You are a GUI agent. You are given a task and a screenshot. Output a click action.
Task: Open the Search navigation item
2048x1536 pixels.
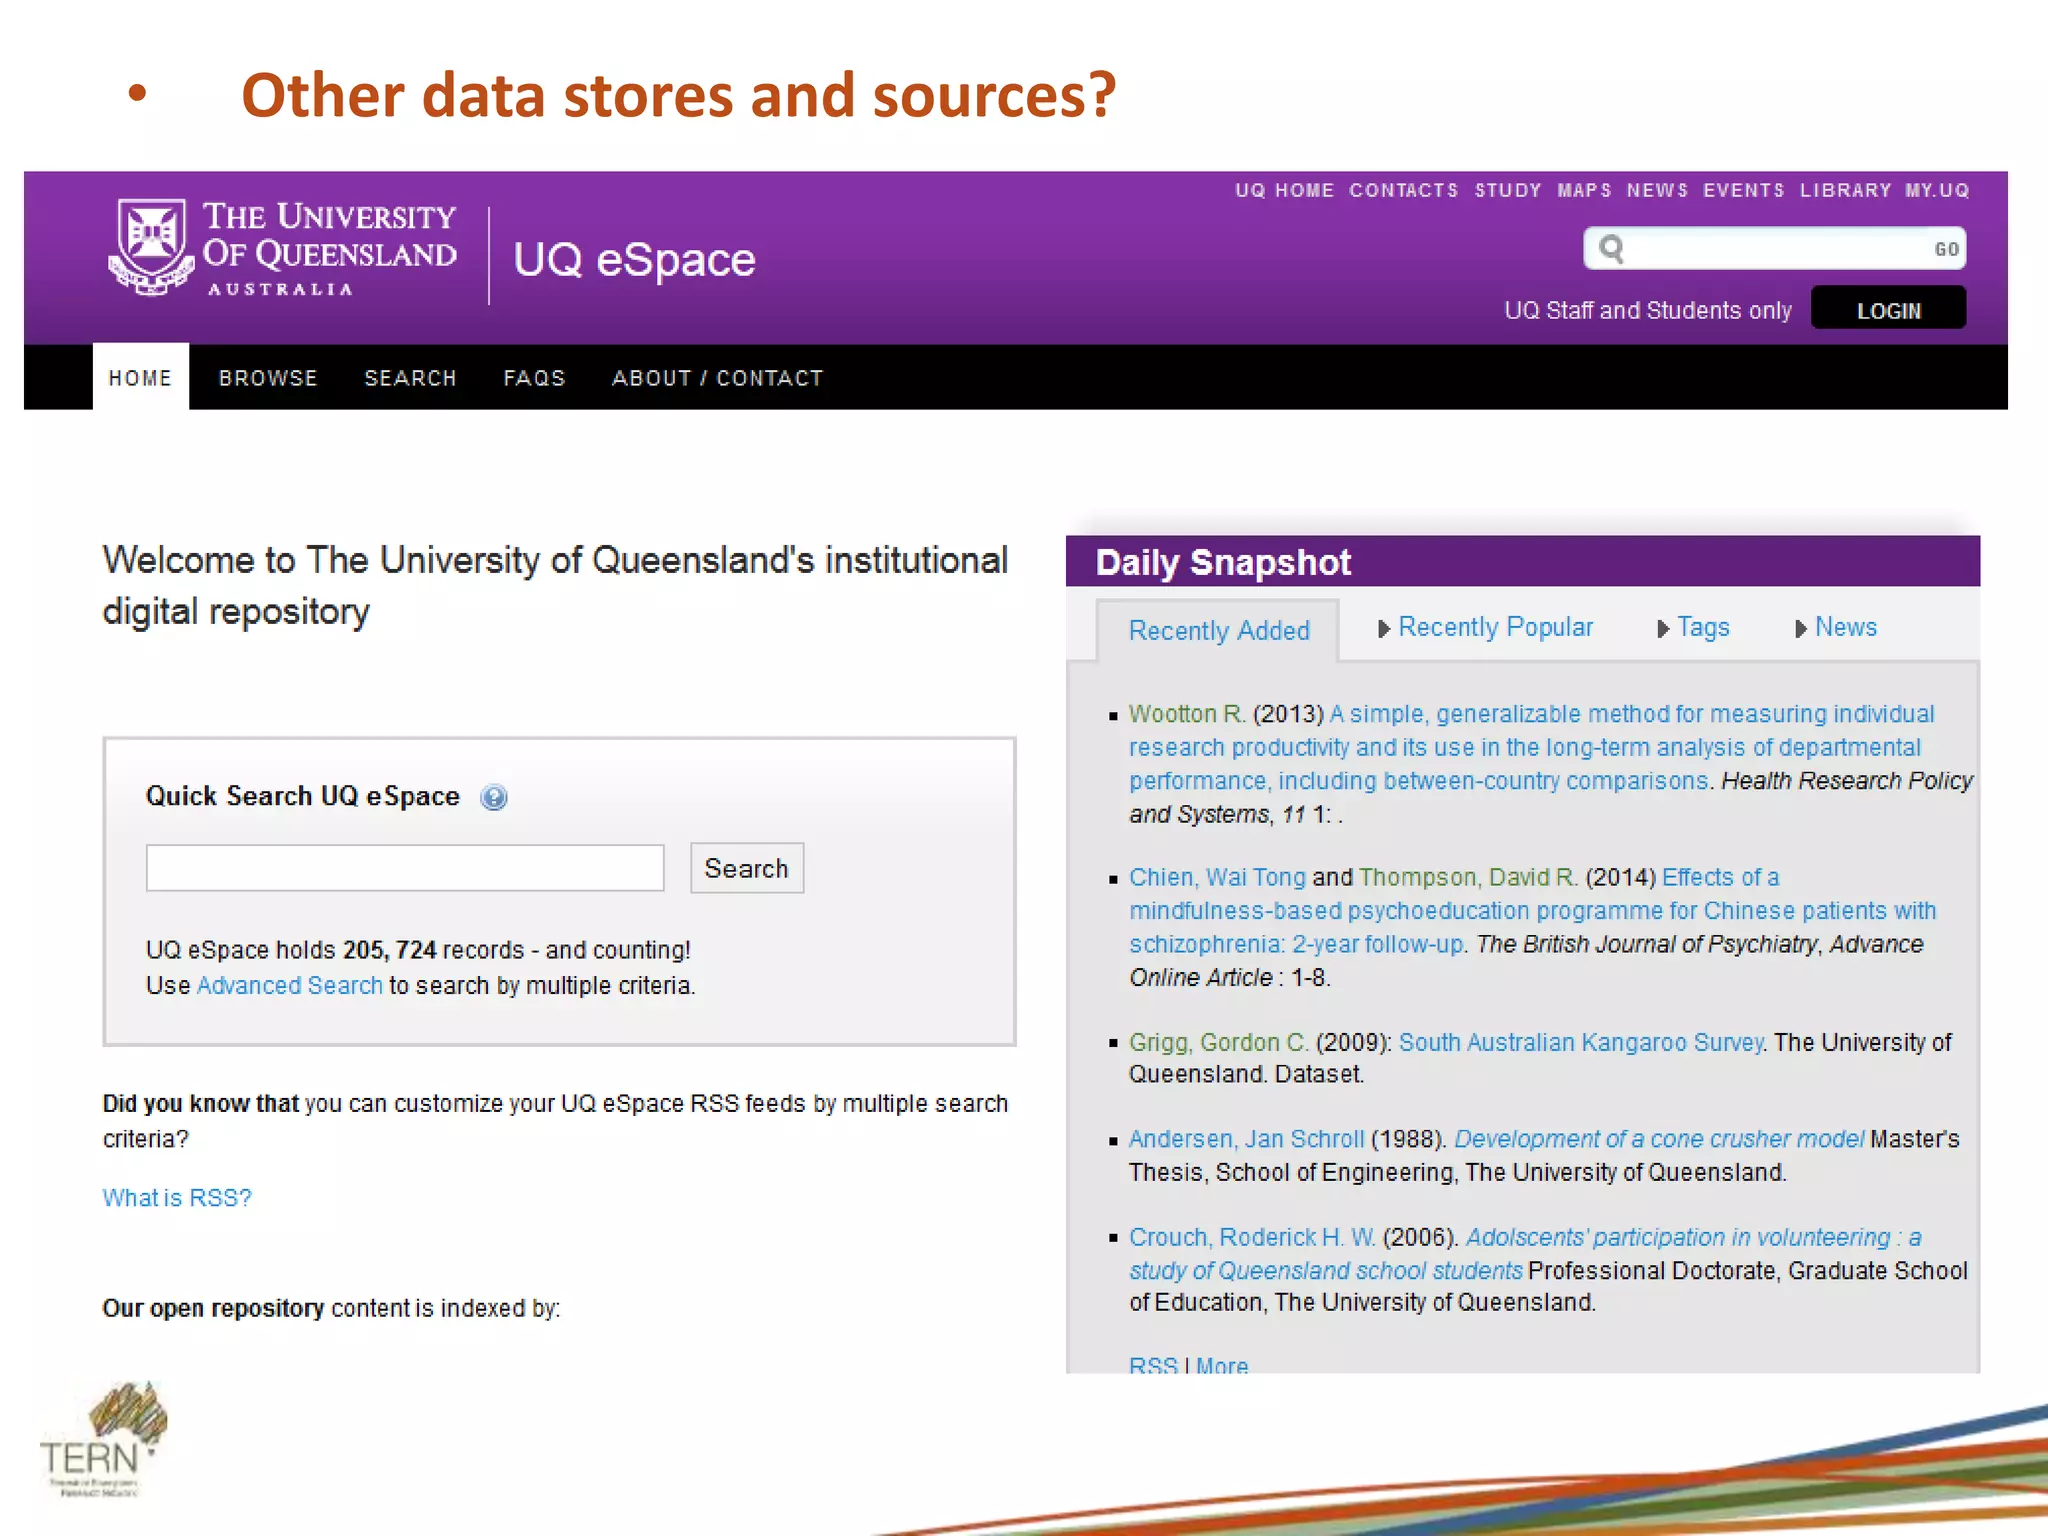[410, 378]
